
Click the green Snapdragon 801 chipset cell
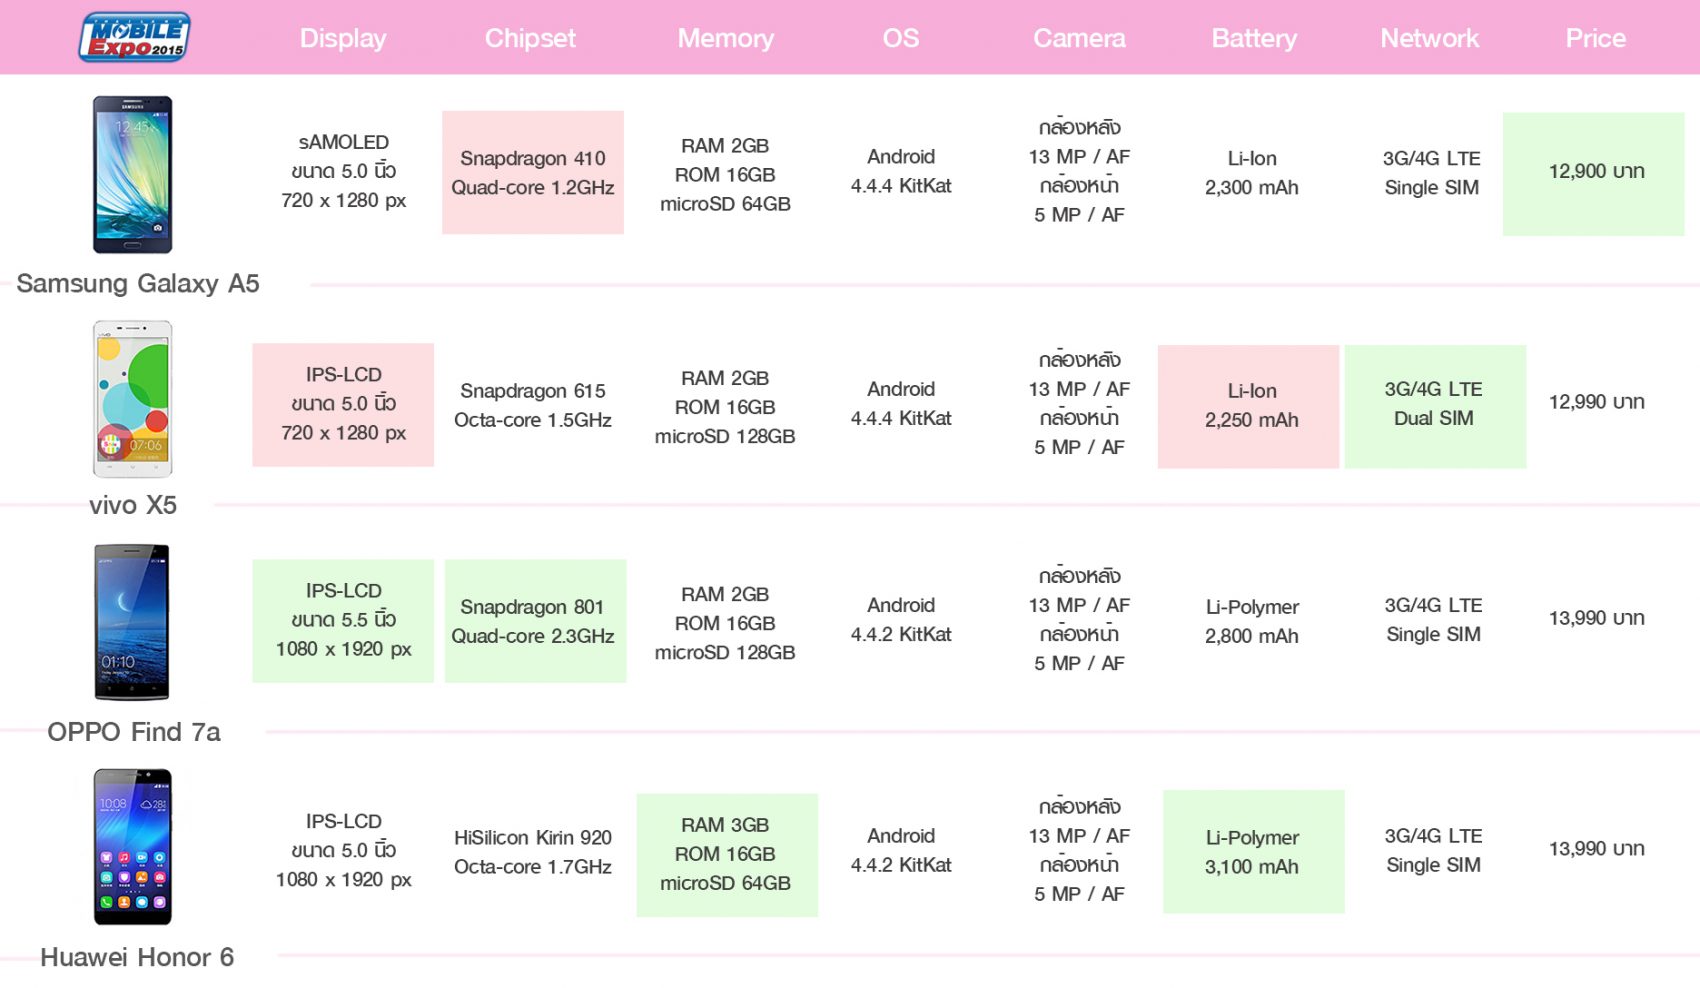[x=535, y=621]
